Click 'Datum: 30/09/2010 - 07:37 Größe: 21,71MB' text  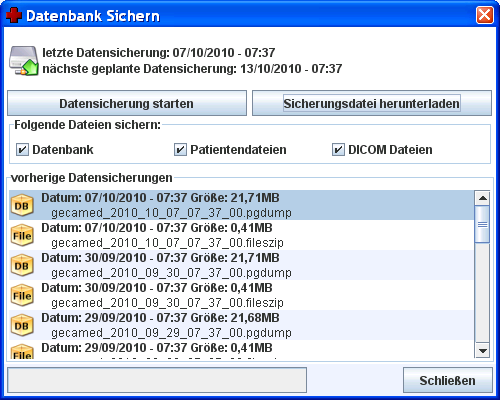160,258
